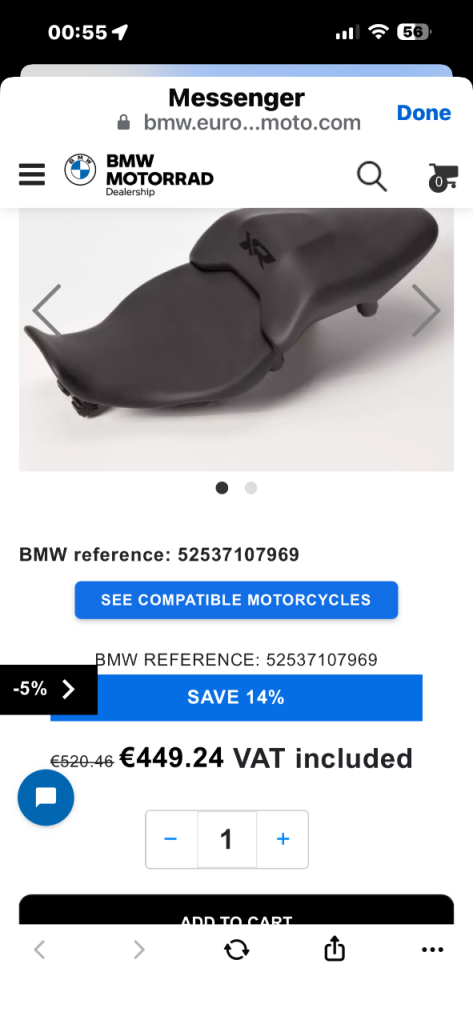
Task: Open the three-dot more options menu
Action: point(432,950)
